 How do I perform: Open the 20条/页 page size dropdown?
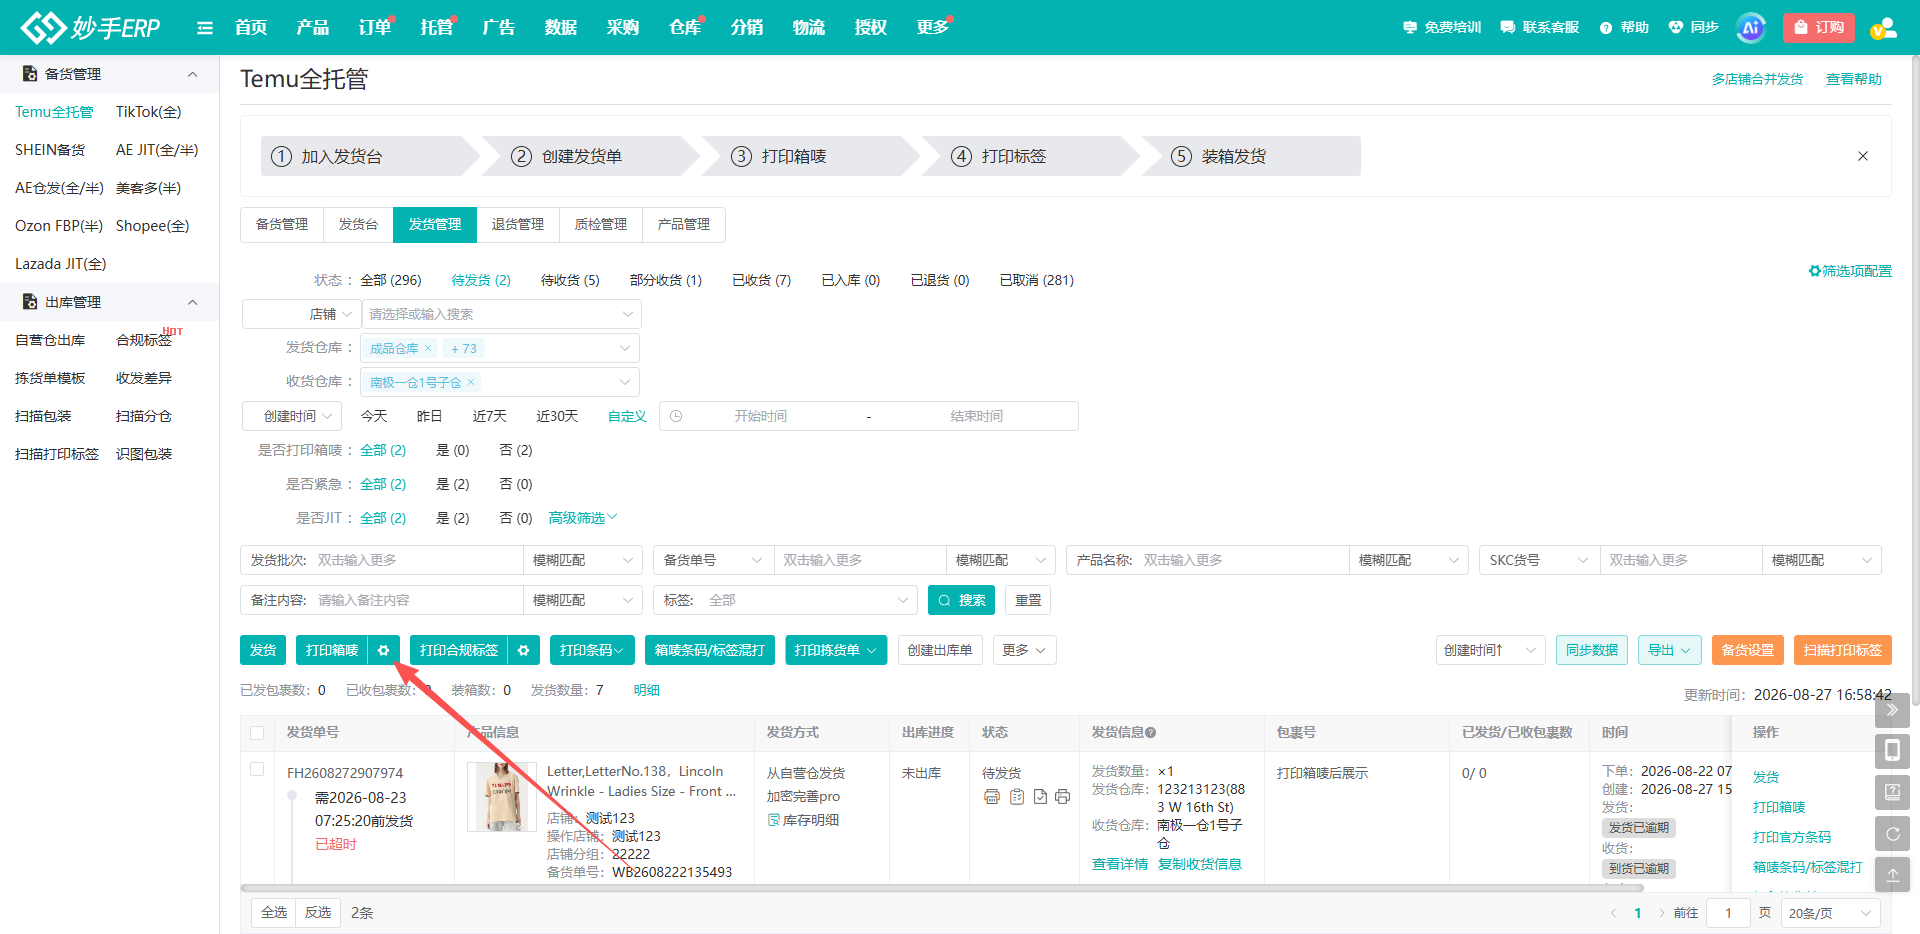point(1830,913)
